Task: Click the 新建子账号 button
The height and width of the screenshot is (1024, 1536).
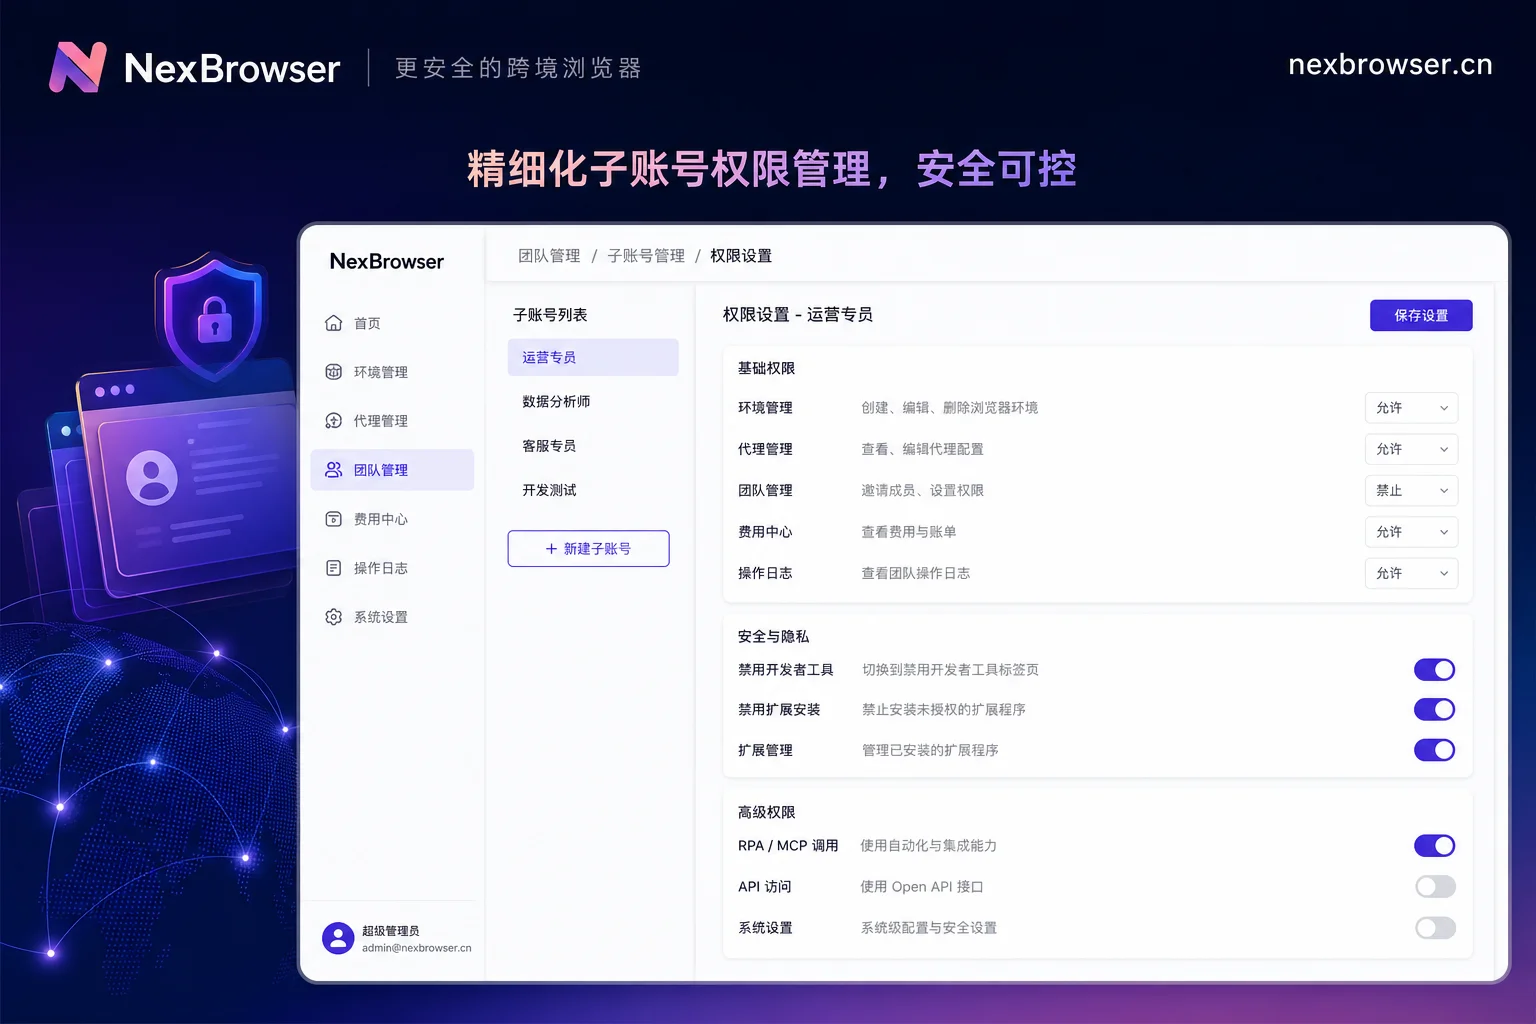Action: point(588,549)
